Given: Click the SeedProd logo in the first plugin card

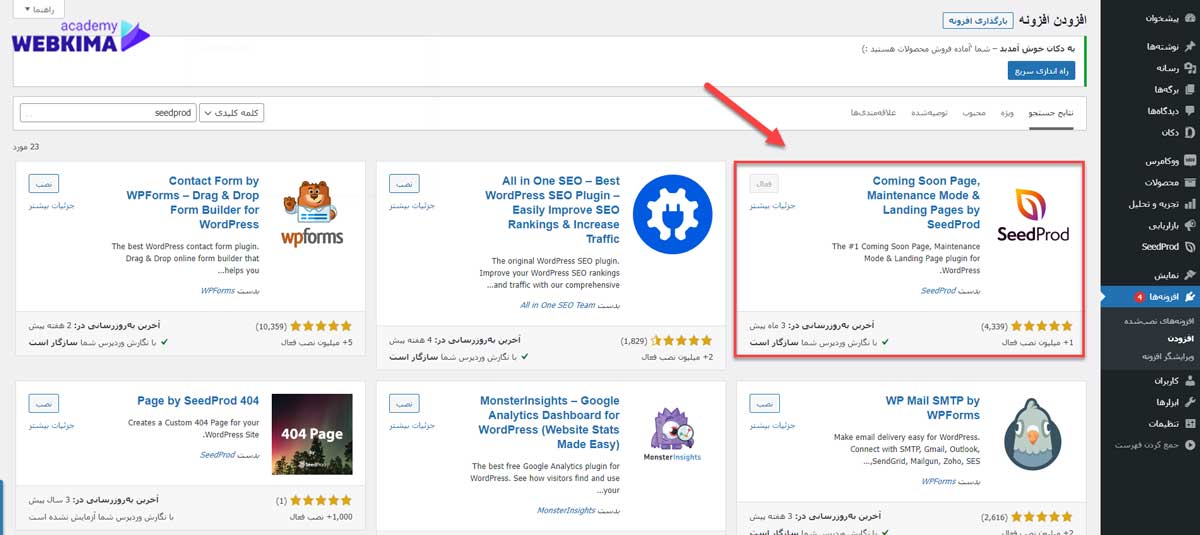Looking at the screenshot, I should [1033, 216].
